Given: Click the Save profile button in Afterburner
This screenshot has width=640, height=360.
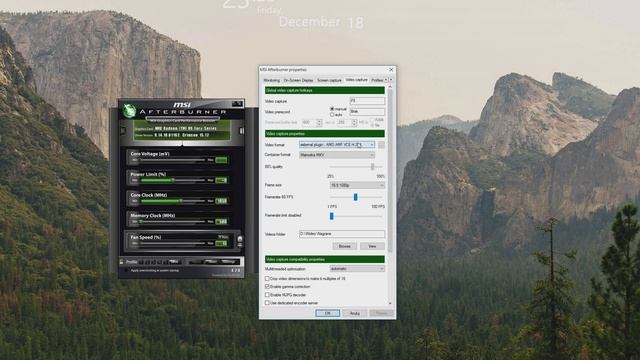Looking at the screenshot, I should pyautogui.click(x=173, y=262).
